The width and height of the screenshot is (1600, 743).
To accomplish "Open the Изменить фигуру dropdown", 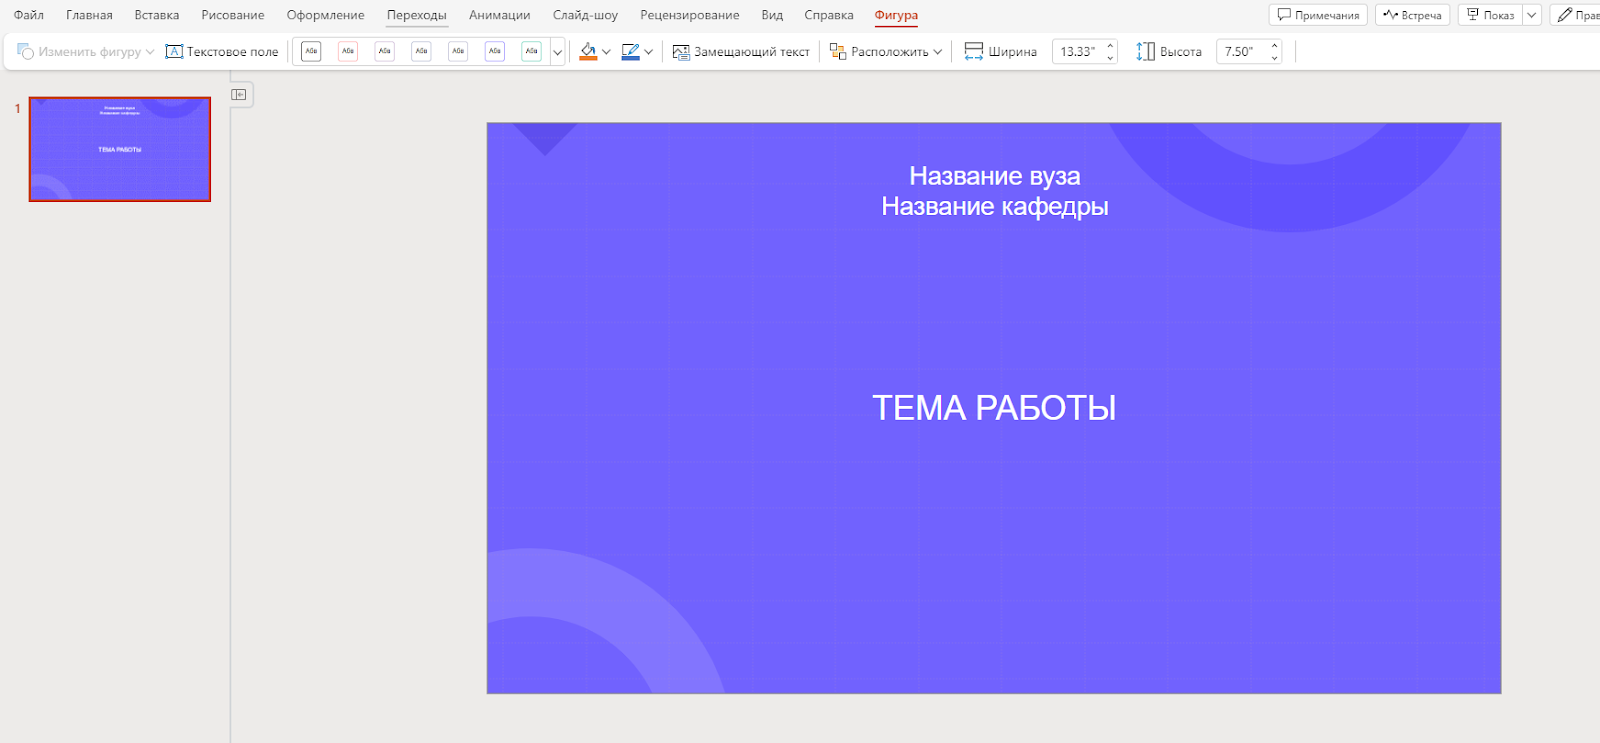I will pos(86,52).
